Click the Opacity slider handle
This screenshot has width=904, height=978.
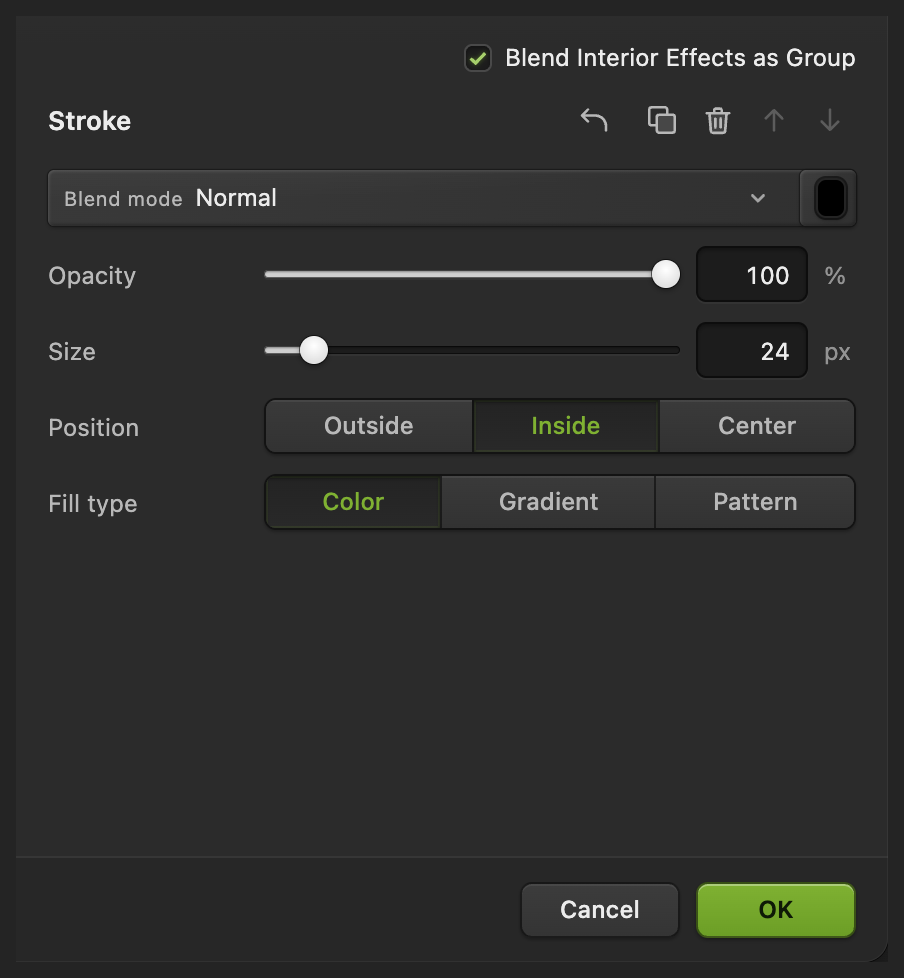pos(666,274)
